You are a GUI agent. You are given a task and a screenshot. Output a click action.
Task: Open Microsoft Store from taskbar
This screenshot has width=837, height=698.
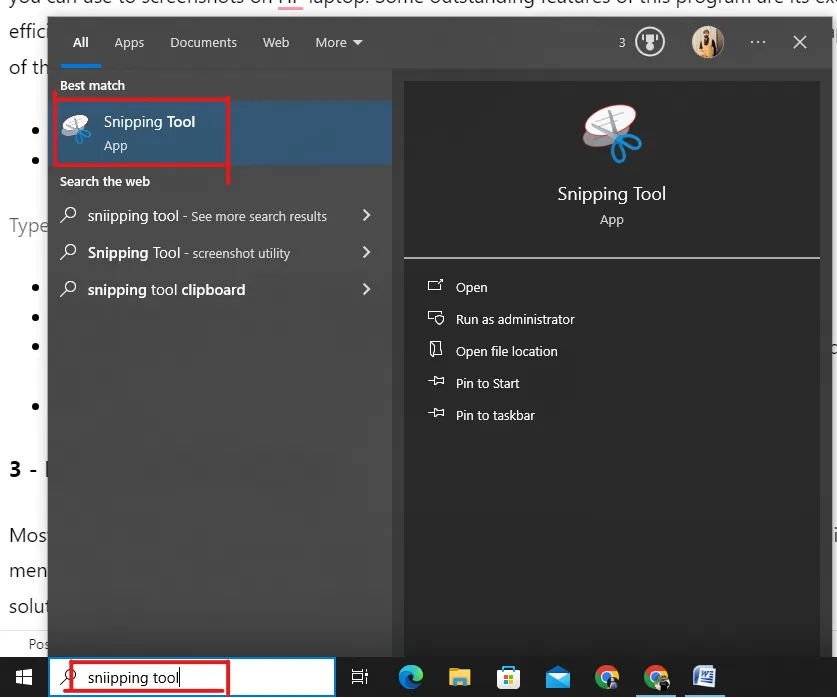click(508, 678)
